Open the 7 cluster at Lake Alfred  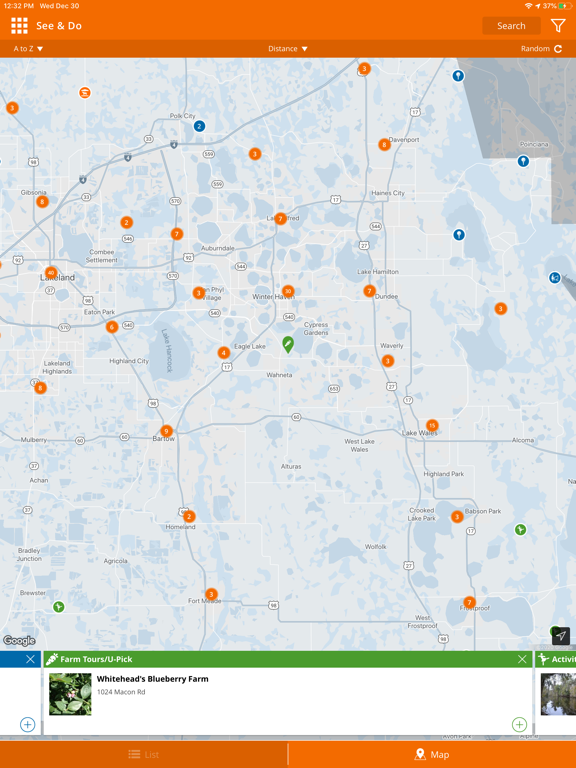pos(280,218)
